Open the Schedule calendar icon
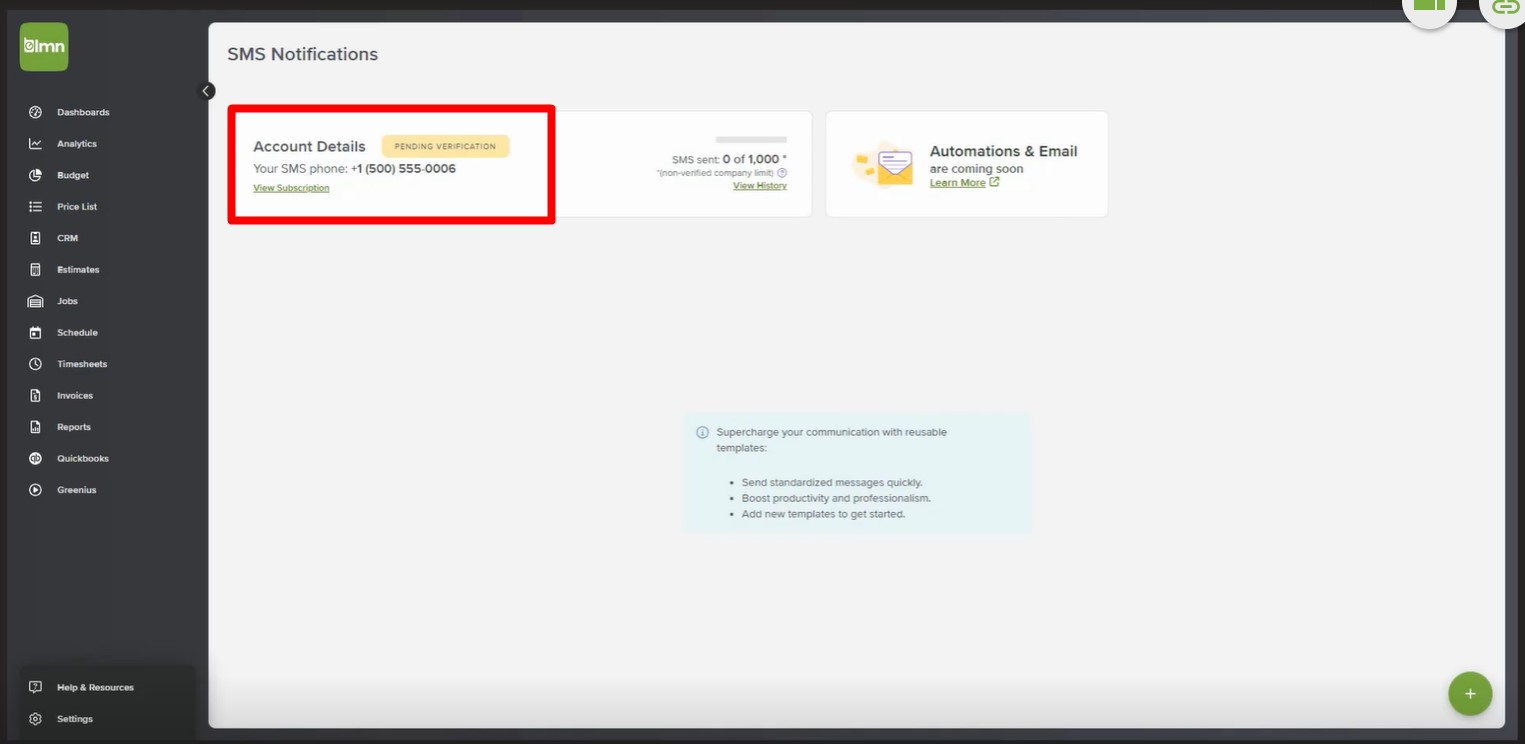This screenshot has width=1525, height=744. (35, 333)
